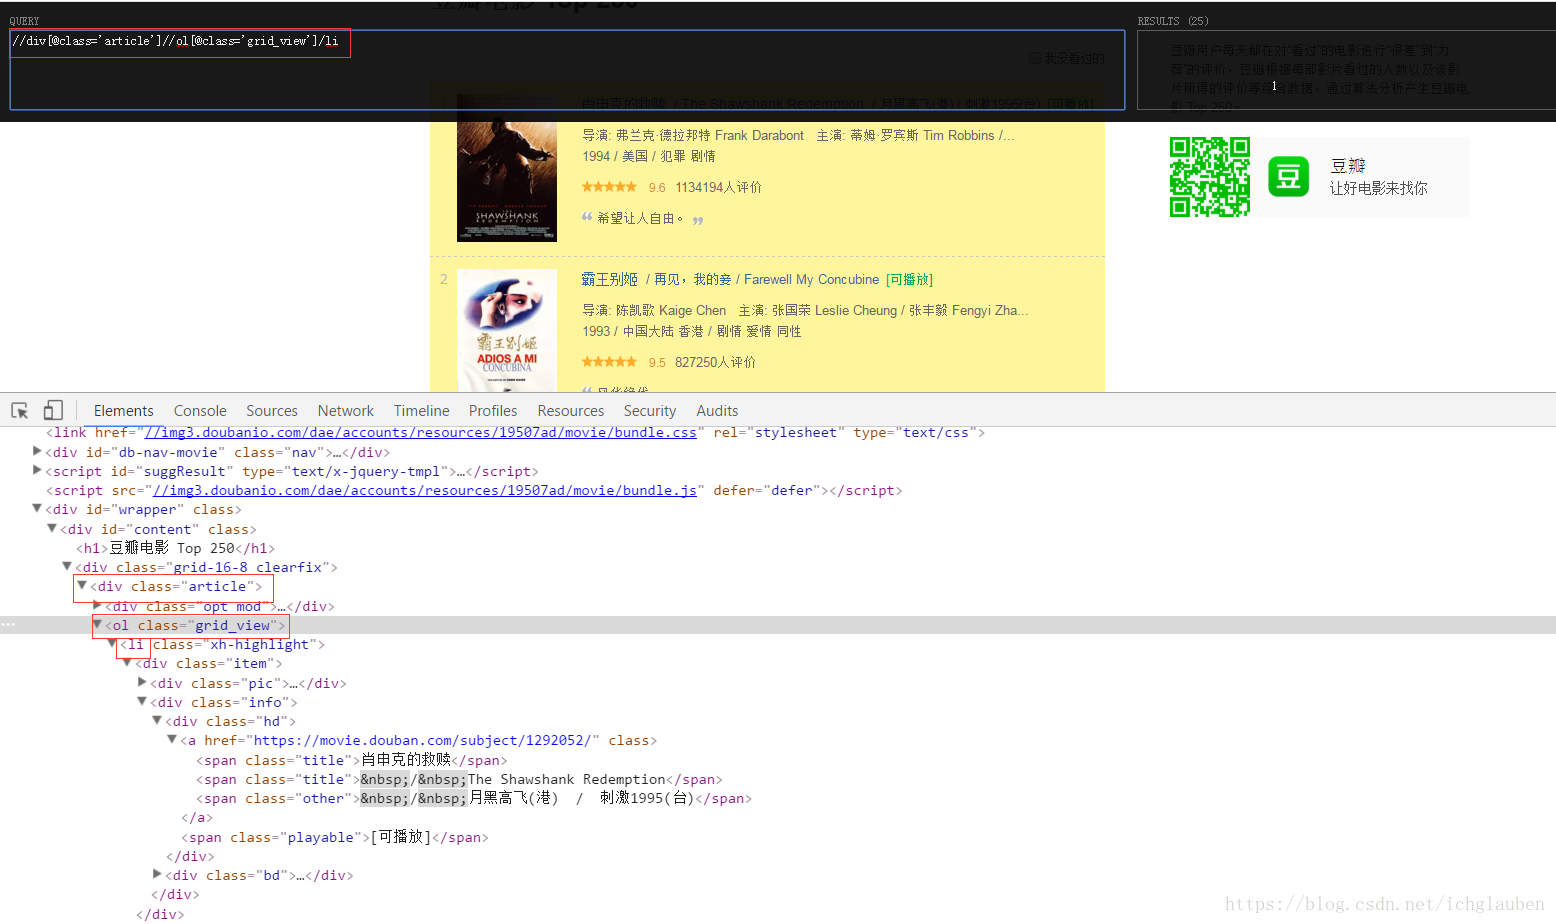
Task: Click the XPath RESULTS output box
Action: coord(1346,70)
